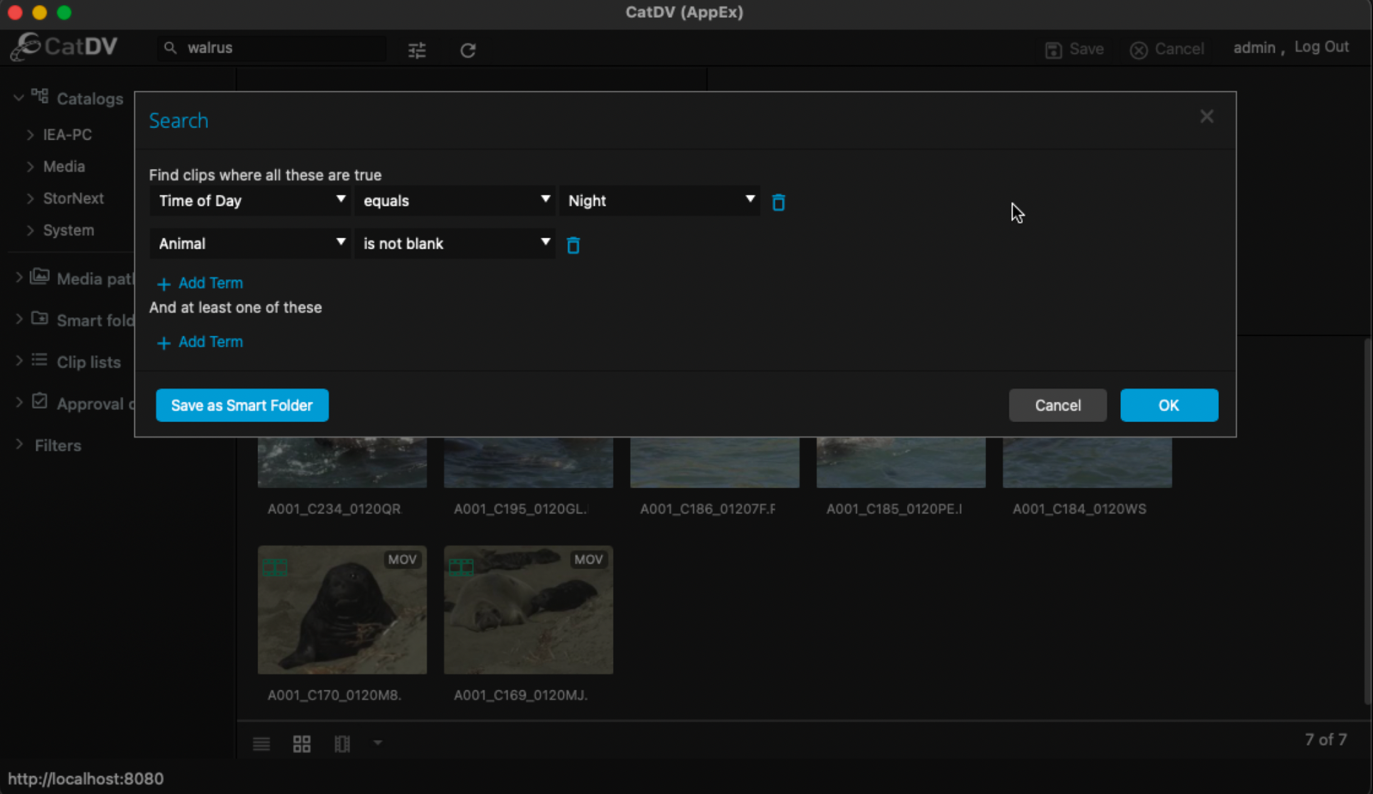Select clip thumbnail A001_C170_0120M8
The image size is (1373, 794).
tap(342, 610)
